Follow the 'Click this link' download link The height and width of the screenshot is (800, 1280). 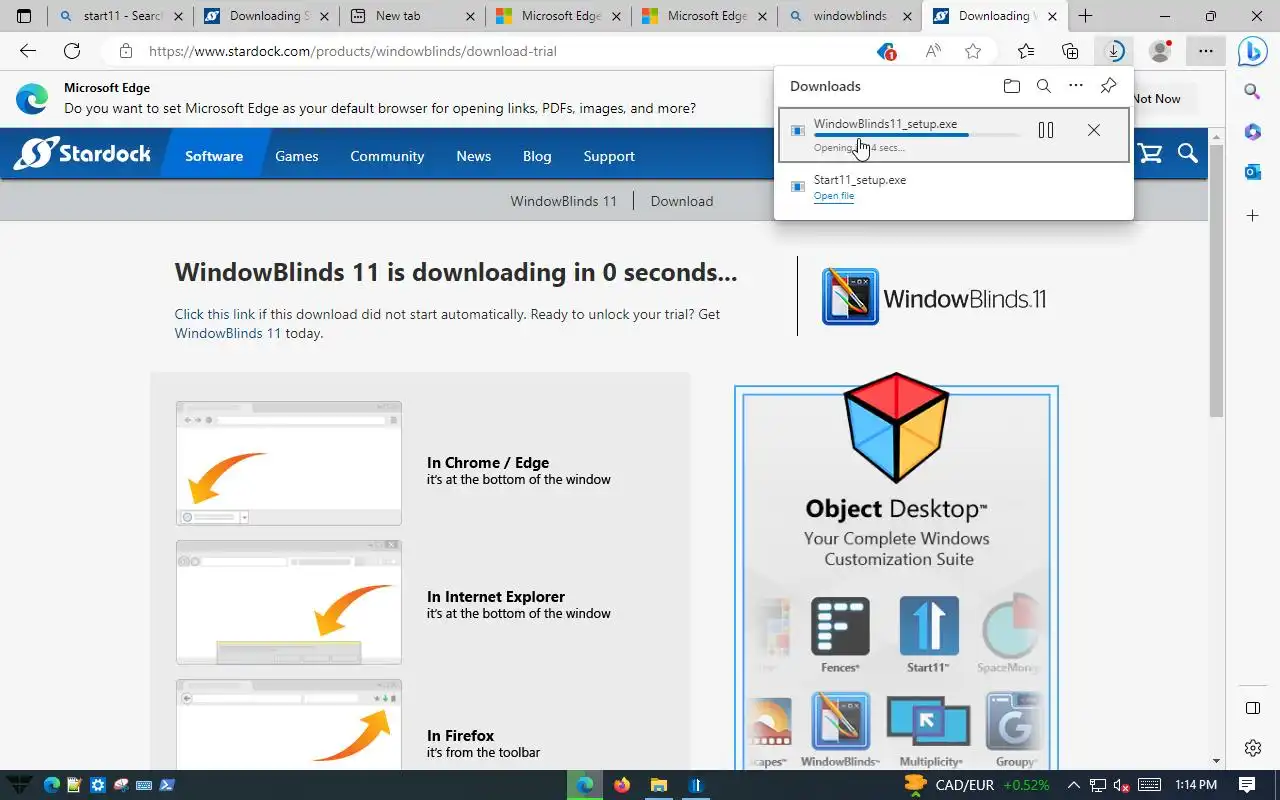click(215, 314)
